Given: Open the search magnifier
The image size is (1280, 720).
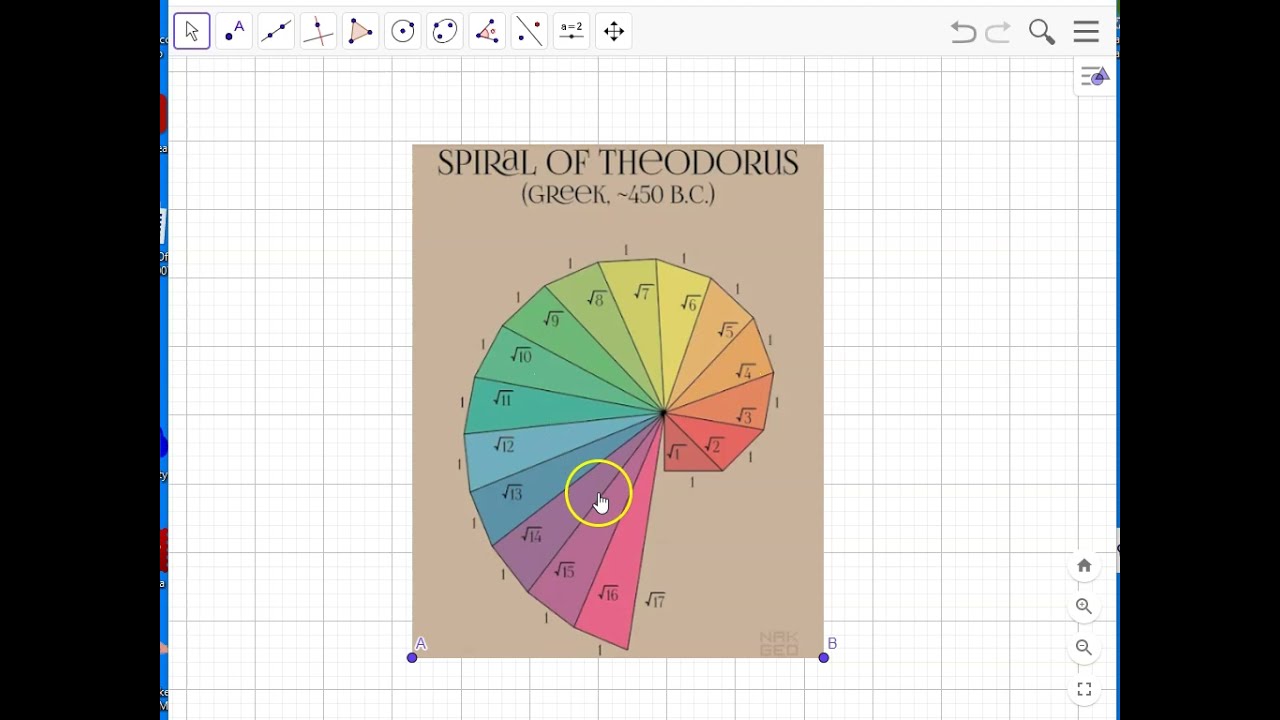Looking at the screenshot, I should coord(1042,32).
